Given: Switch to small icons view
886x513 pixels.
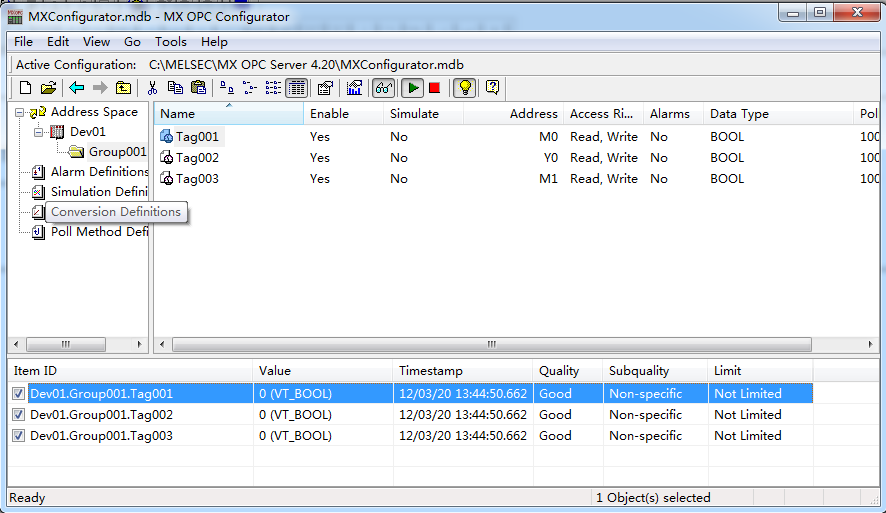Looking at the screenshot, I should point(250,88).
